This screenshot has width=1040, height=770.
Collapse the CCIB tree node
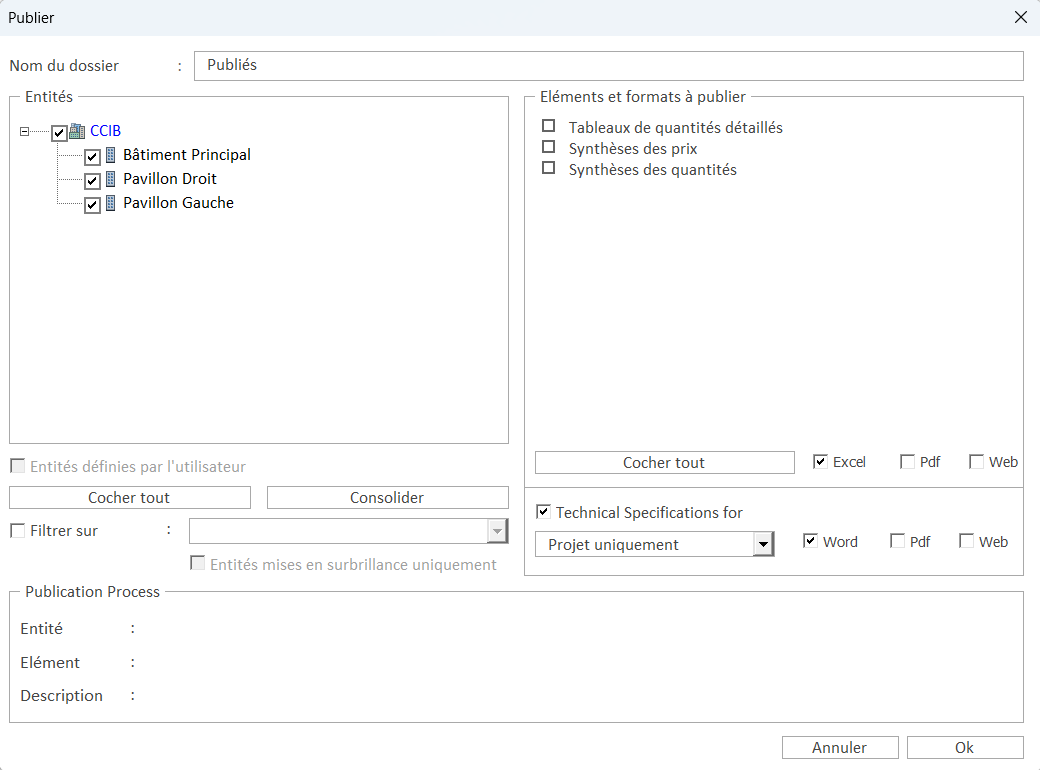(25, 131)
